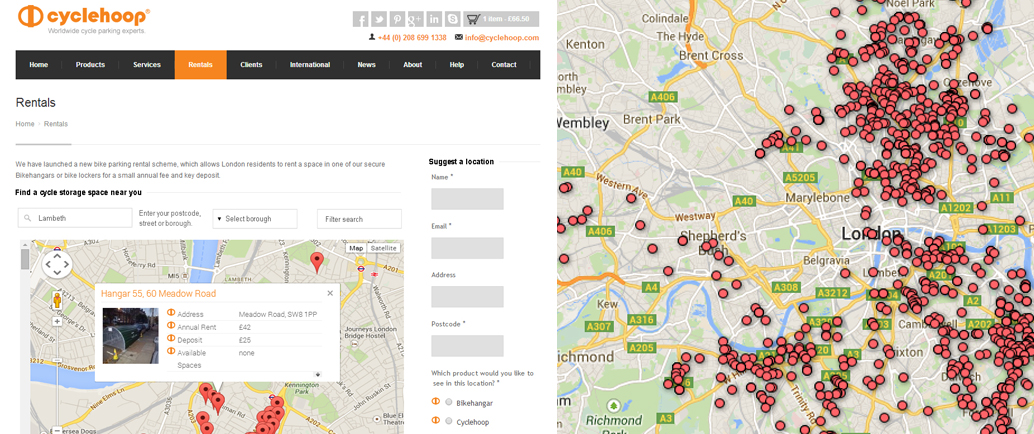
Task: Click the Address input field
Action: [467, 297]
